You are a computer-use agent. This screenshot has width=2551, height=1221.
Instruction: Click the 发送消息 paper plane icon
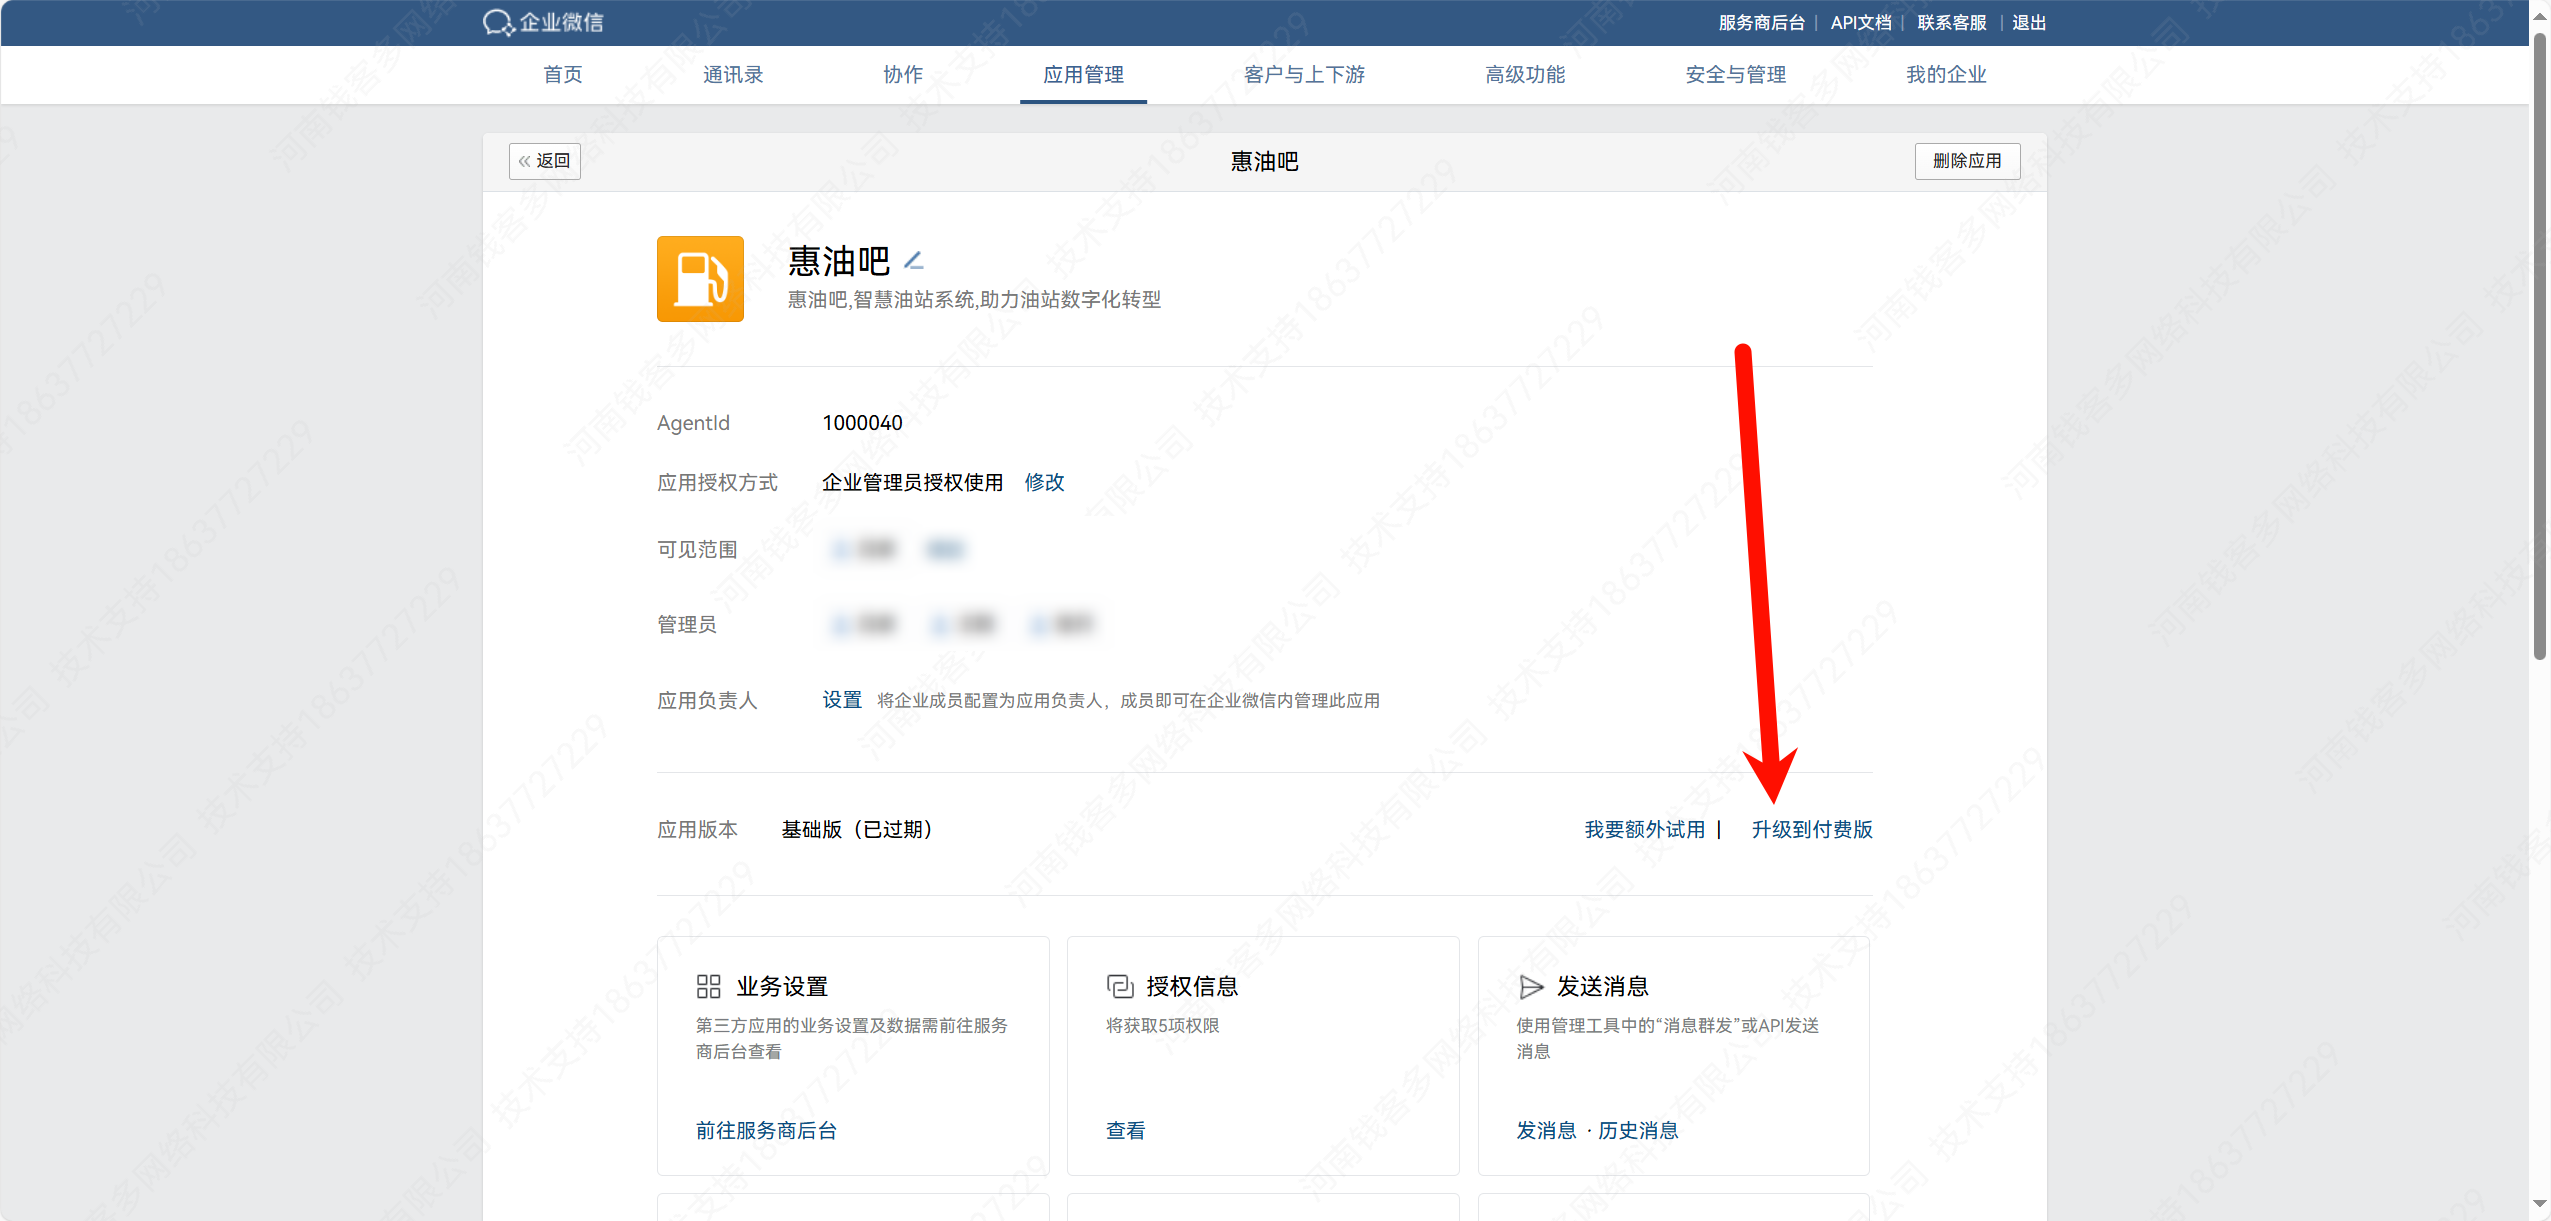tap(1530, 986)
